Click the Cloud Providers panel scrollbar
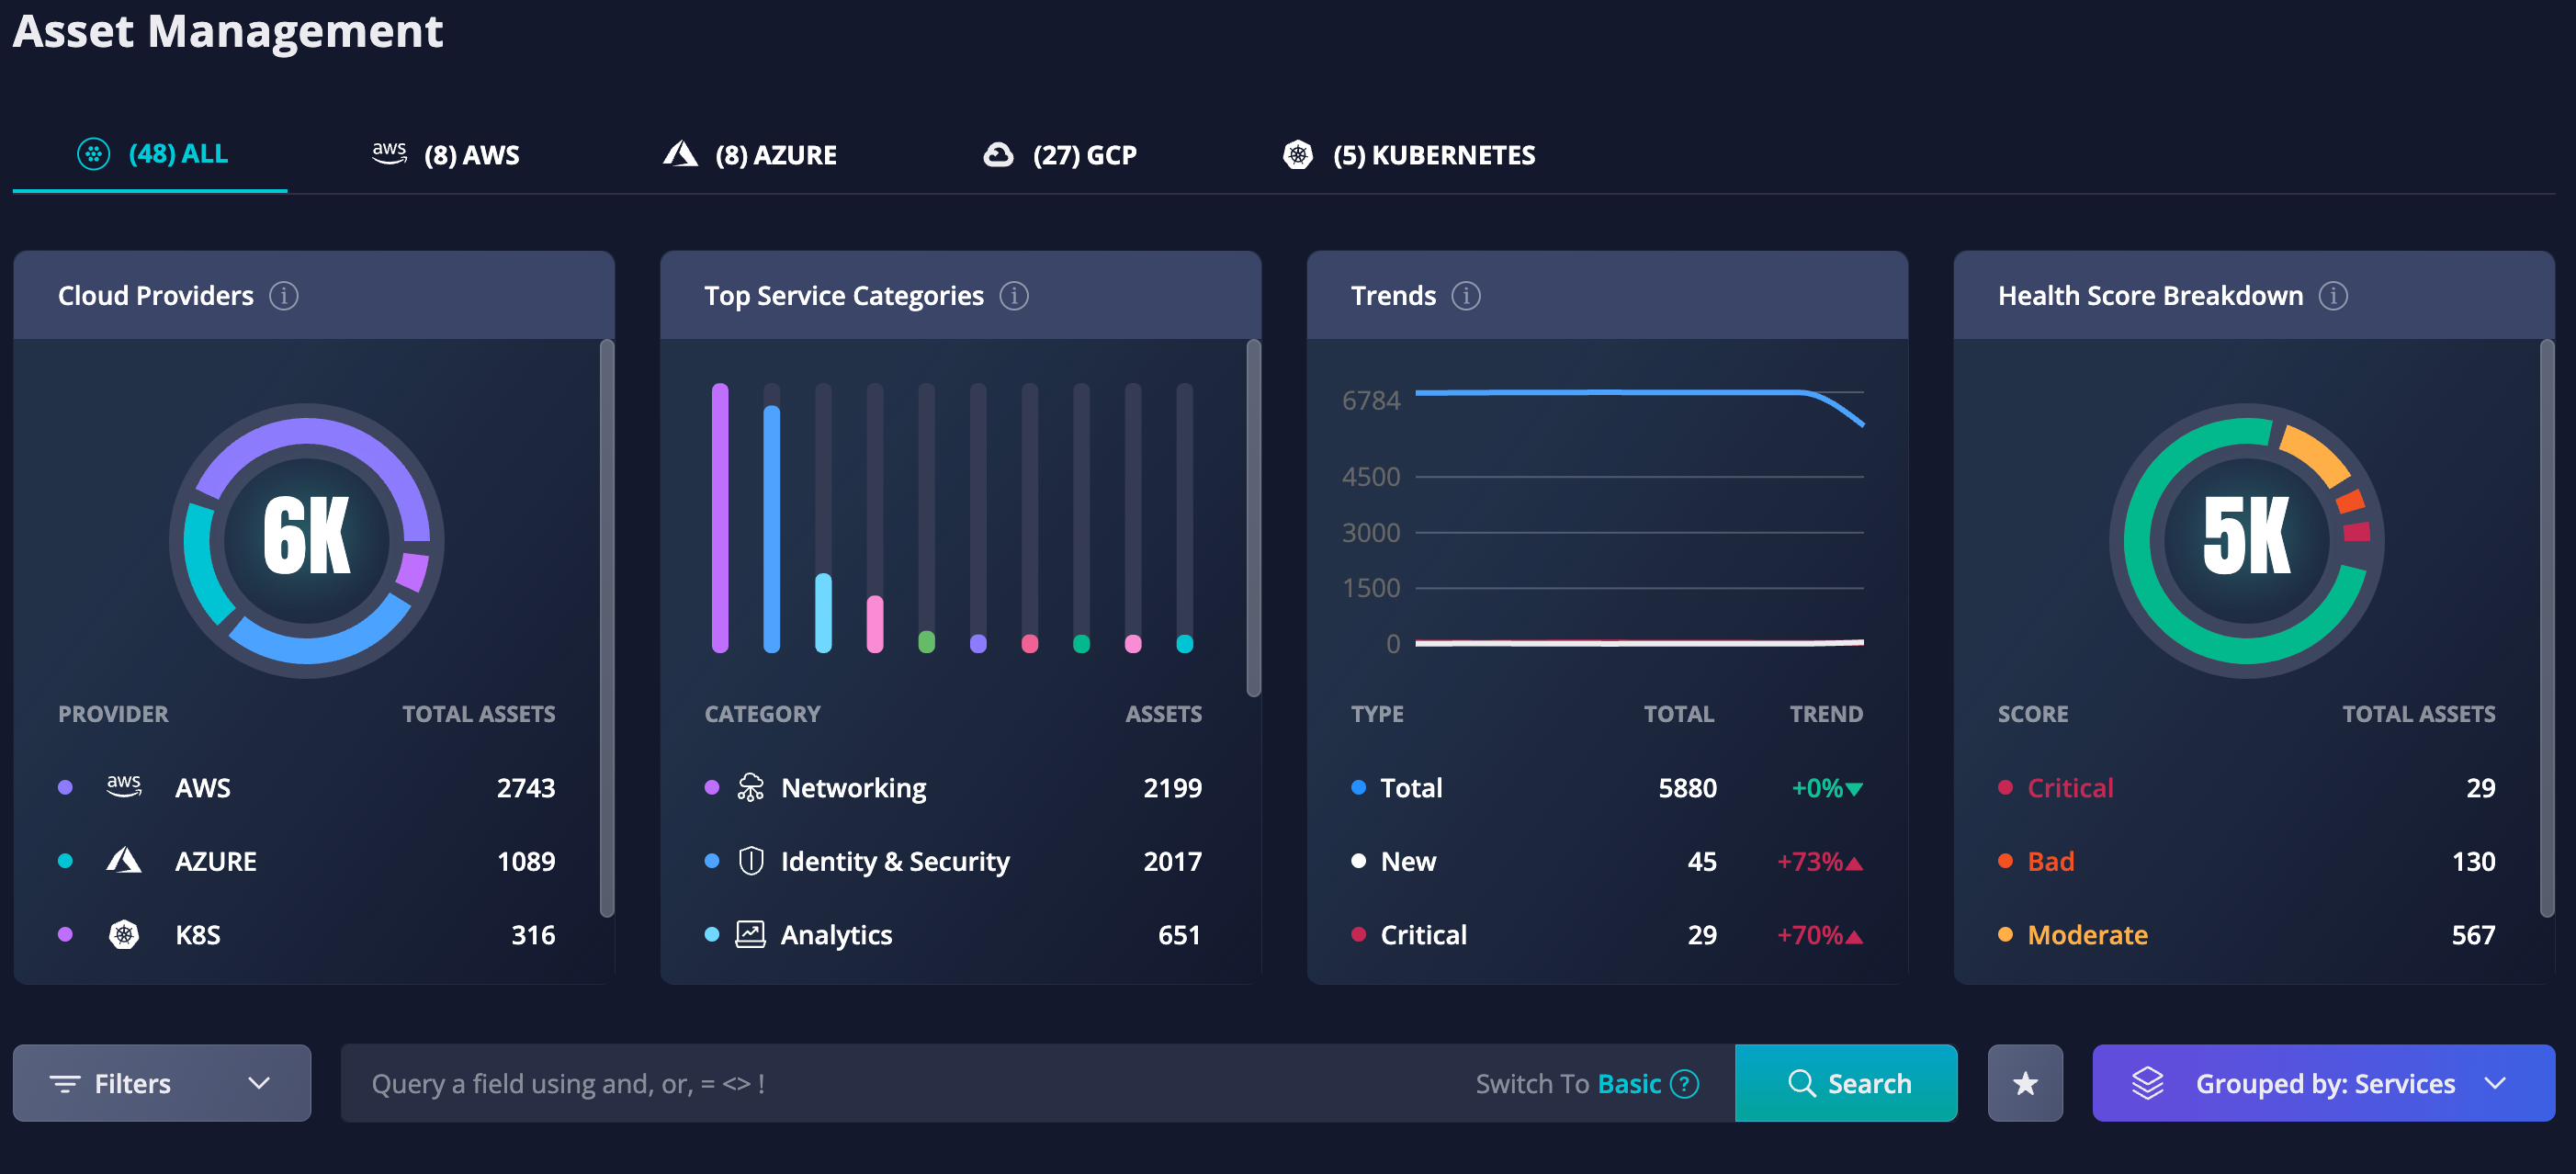Viewport: 2576px width, 1174px height. pos(606,628)
